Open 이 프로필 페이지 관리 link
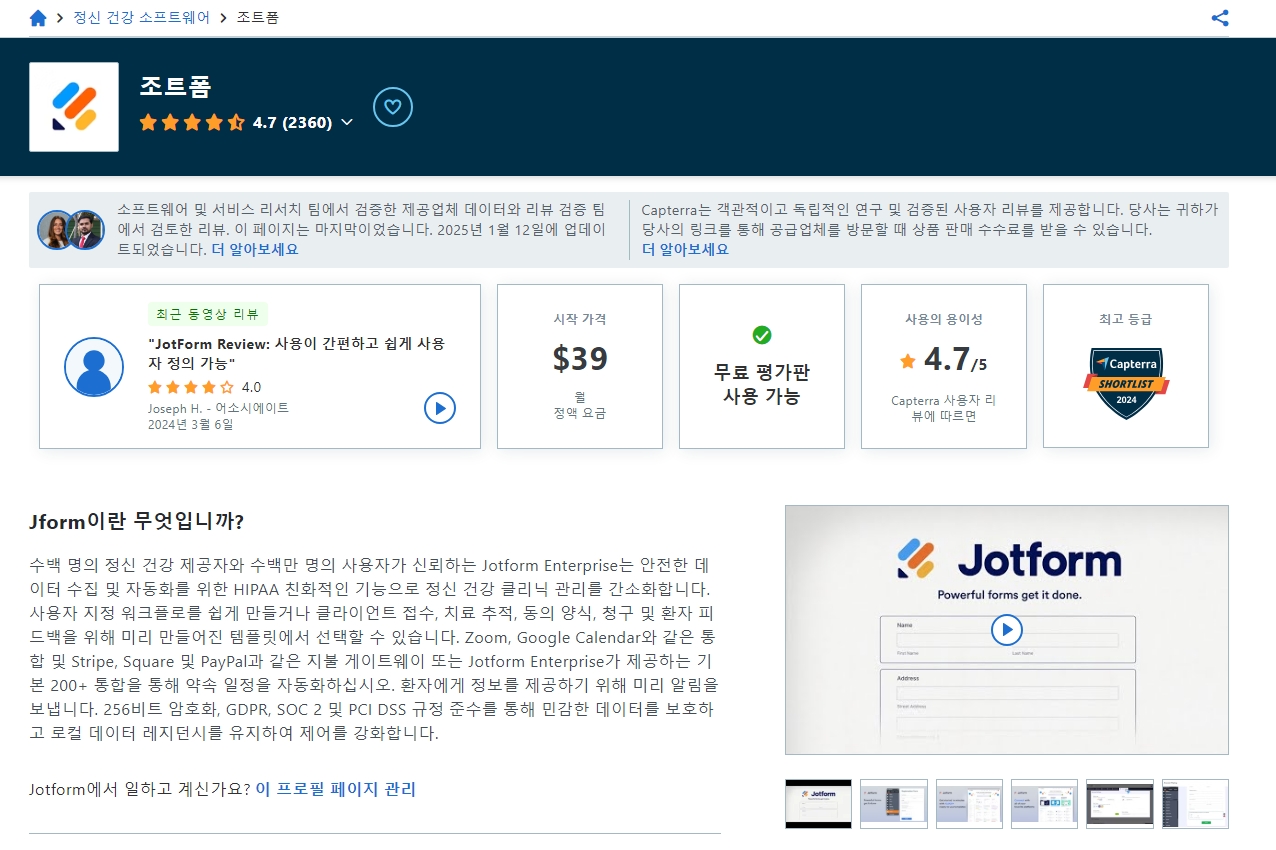 336,789
